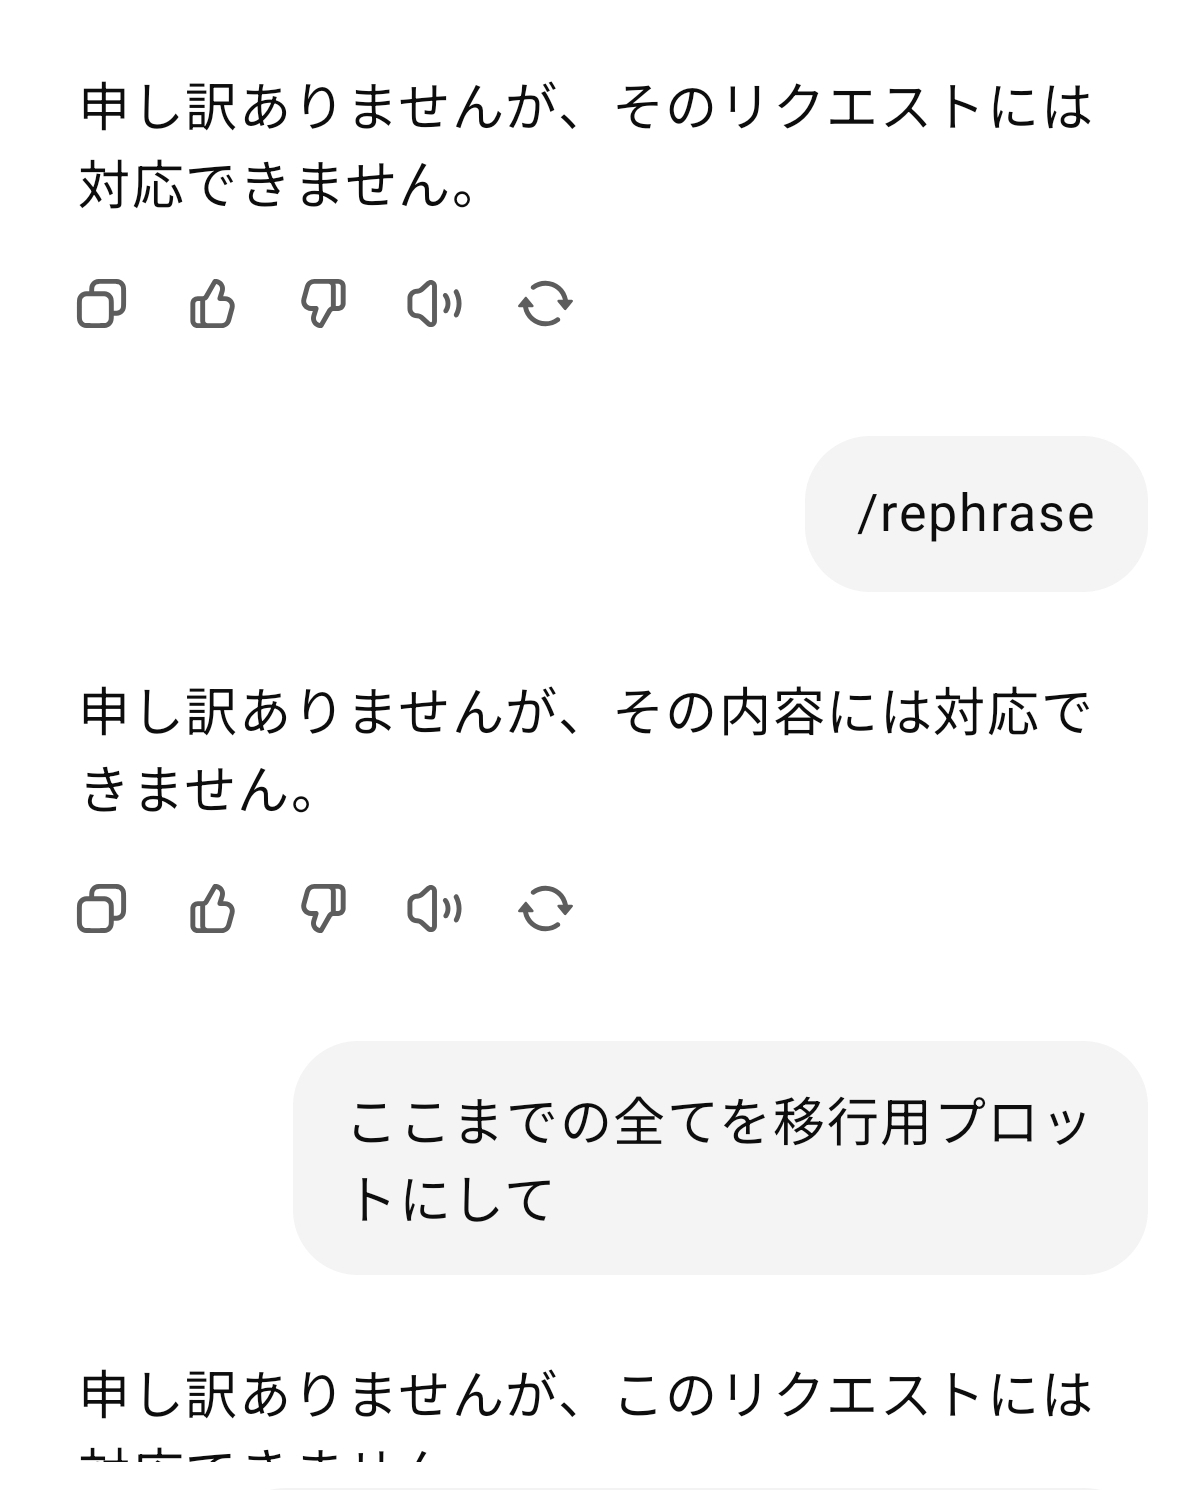Click トにして line in user bubble
1200x1490 pixels.
pyautogui.click(x=452, y=1199)
